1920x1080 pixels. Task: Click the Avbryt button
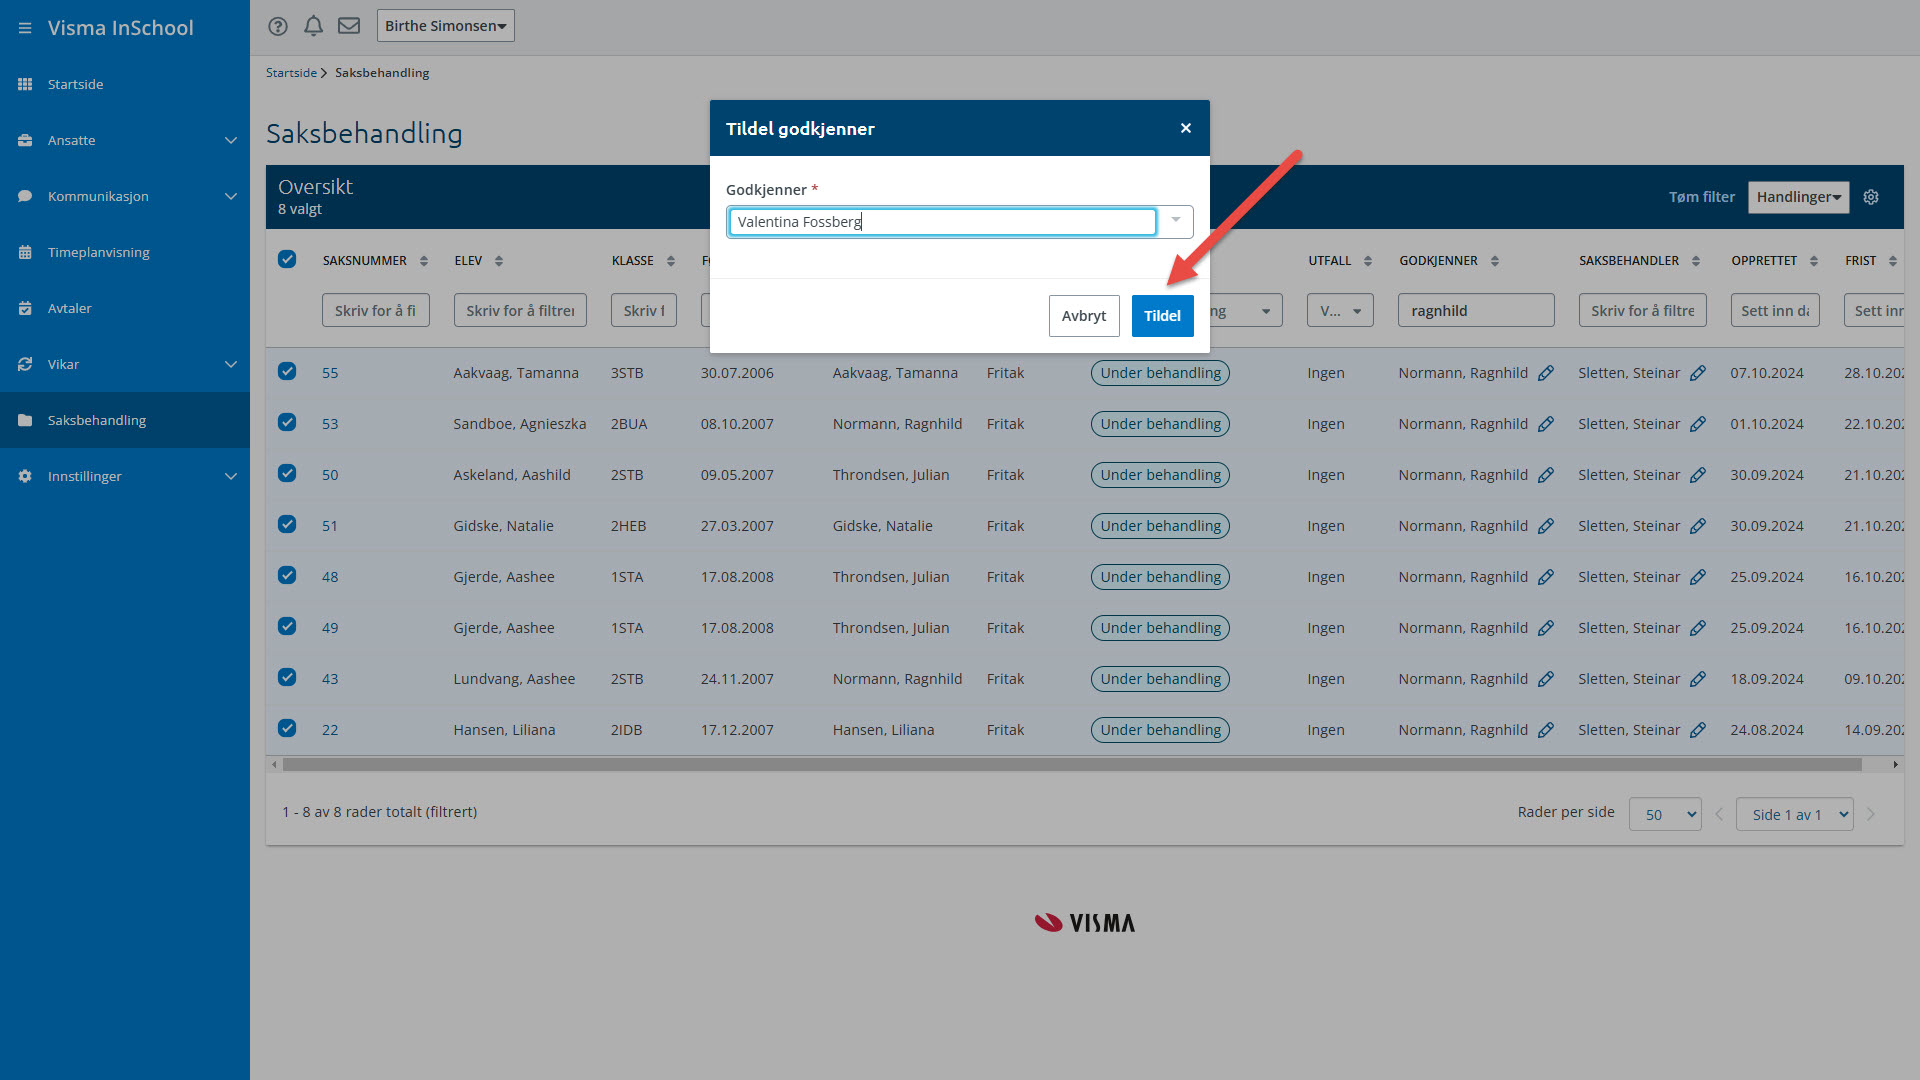click(x=1084, y=316)
